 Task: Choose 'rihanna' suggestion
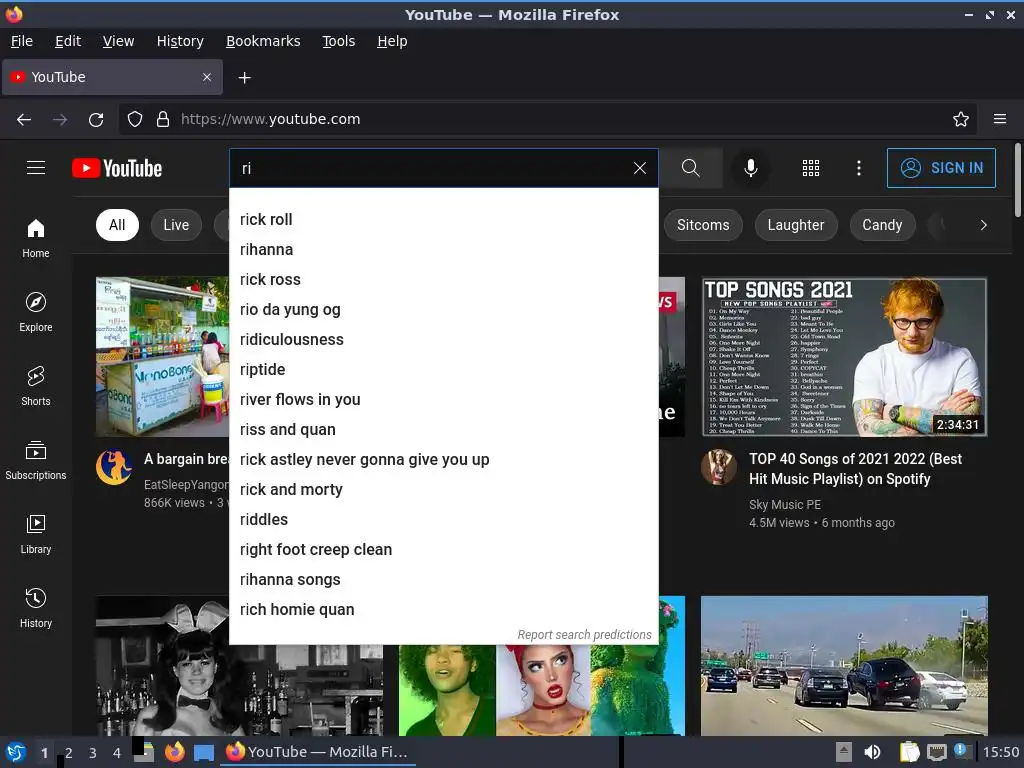(x=443, y=249)
